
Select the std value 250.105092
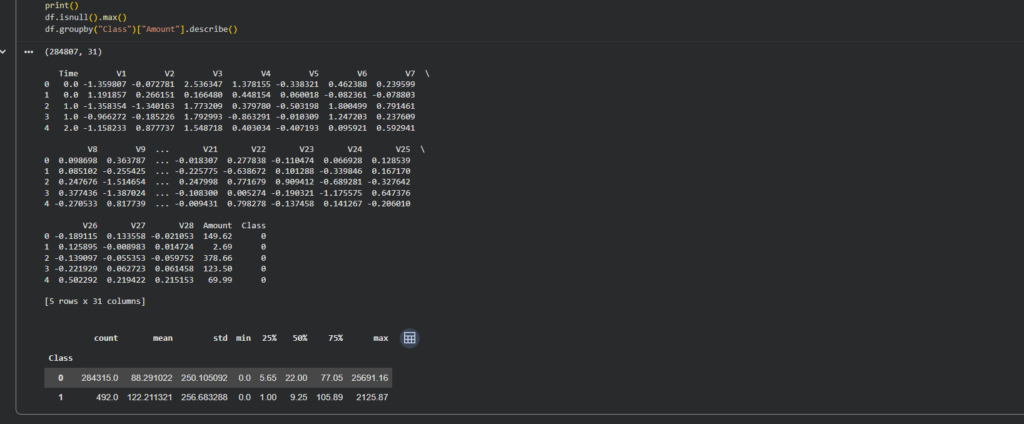(x=204, y=378)
